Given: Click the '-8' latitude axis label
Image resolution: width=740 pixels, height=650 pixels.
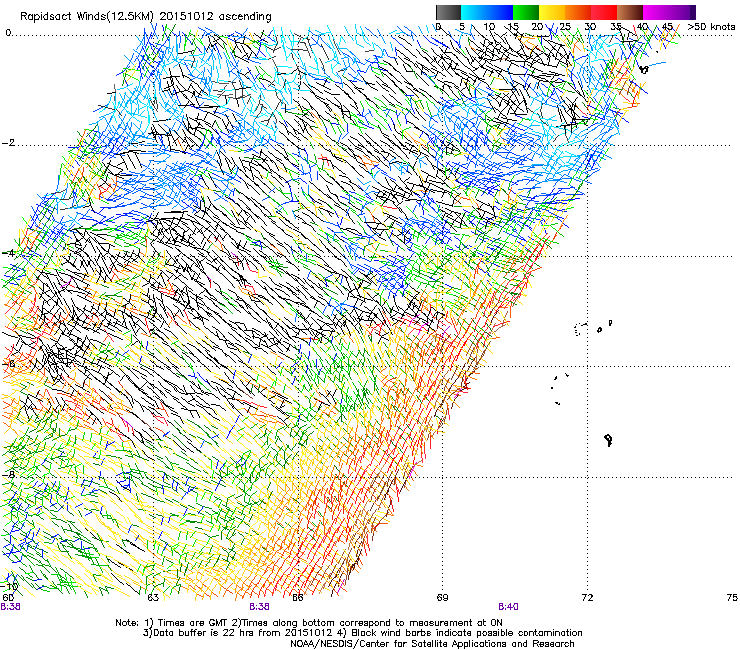Looking at the screenshot, I should (x=8, y=475).
